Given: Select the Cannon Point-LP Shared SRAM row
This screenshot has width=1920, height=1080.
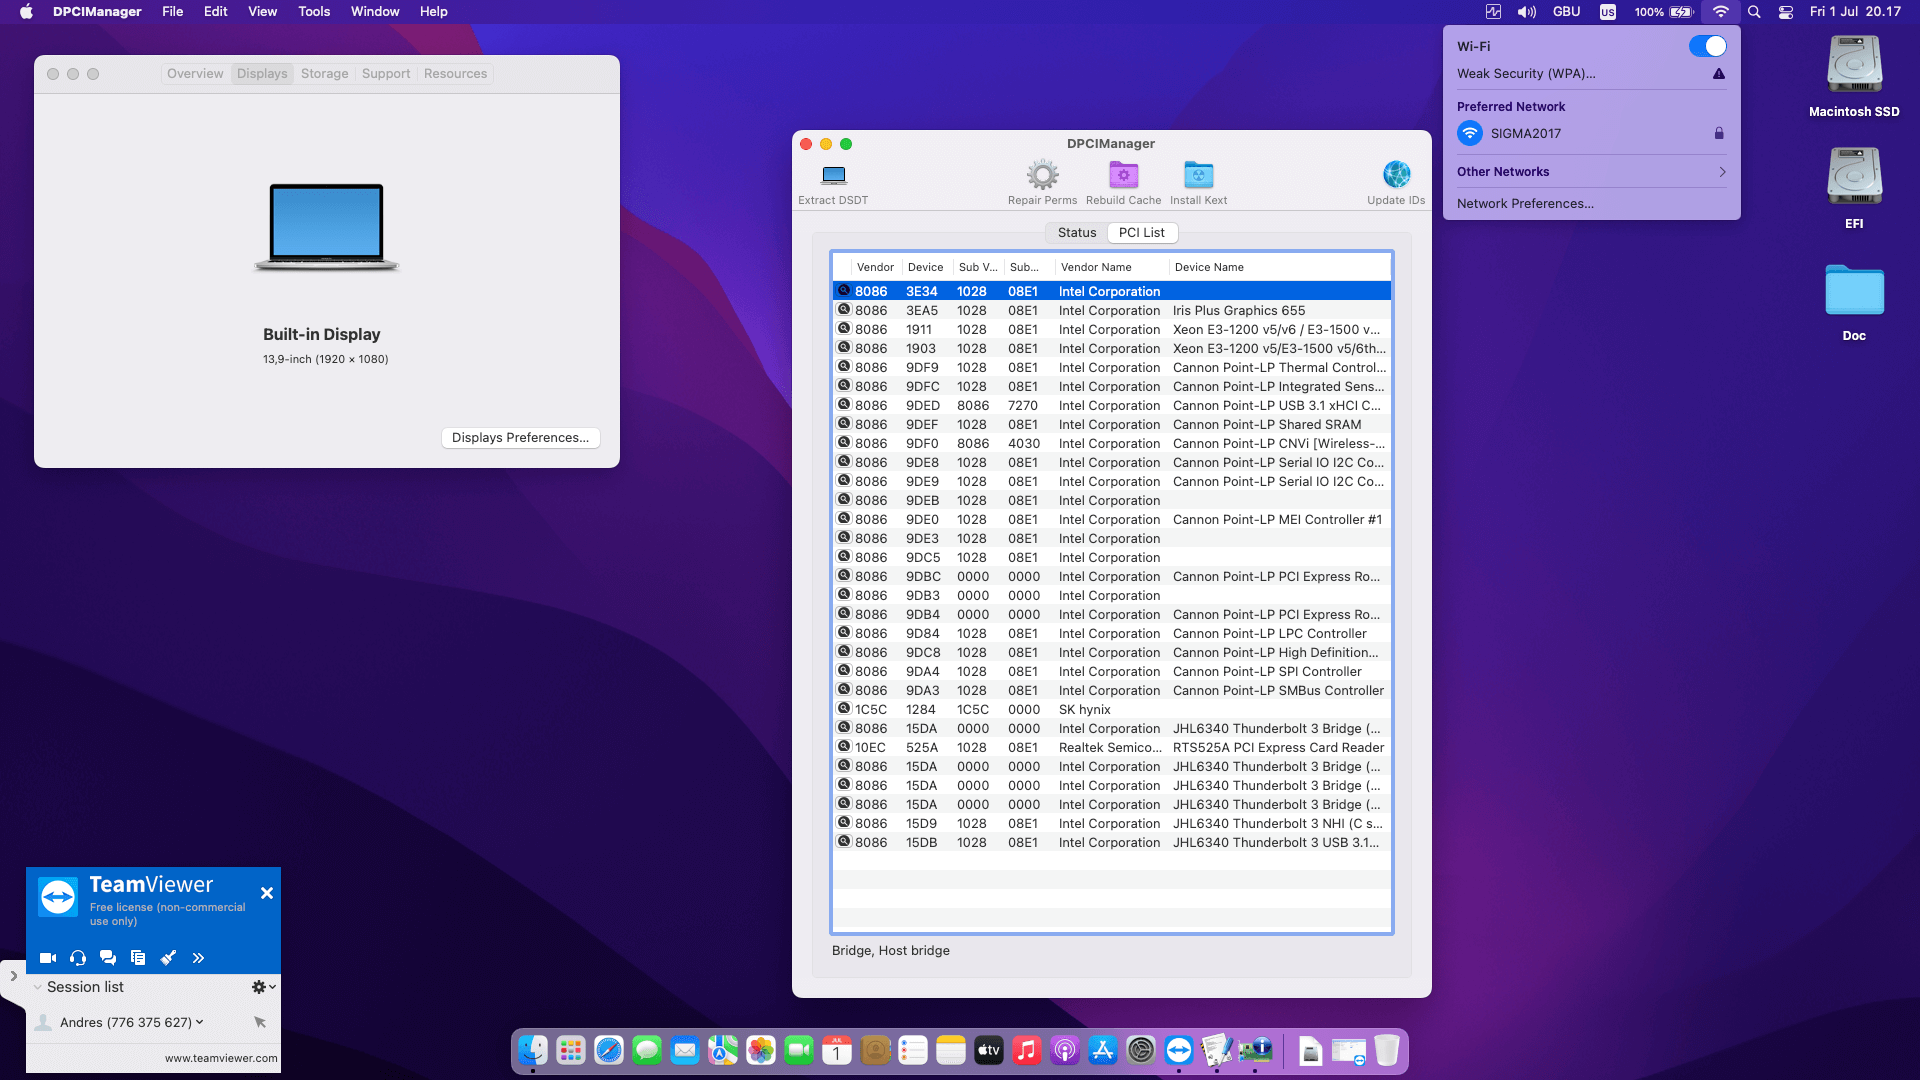Looking at the screenshot, I should click(1112, 425).
